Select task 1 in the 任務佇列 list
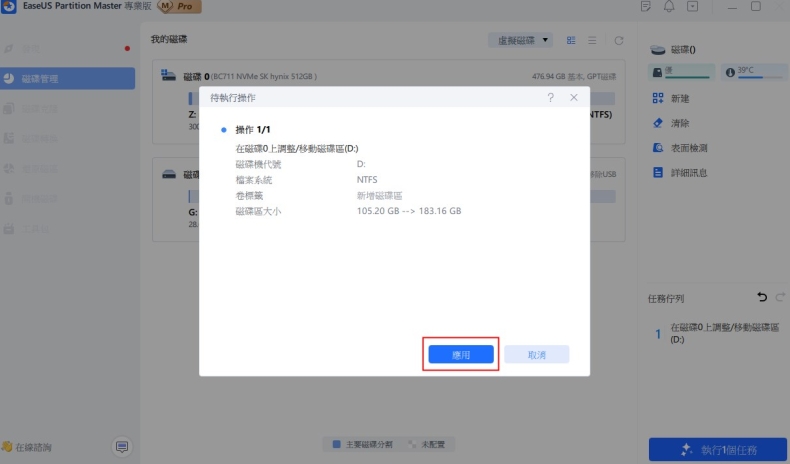Screen dimensions: 790x464 coord(717,333)
